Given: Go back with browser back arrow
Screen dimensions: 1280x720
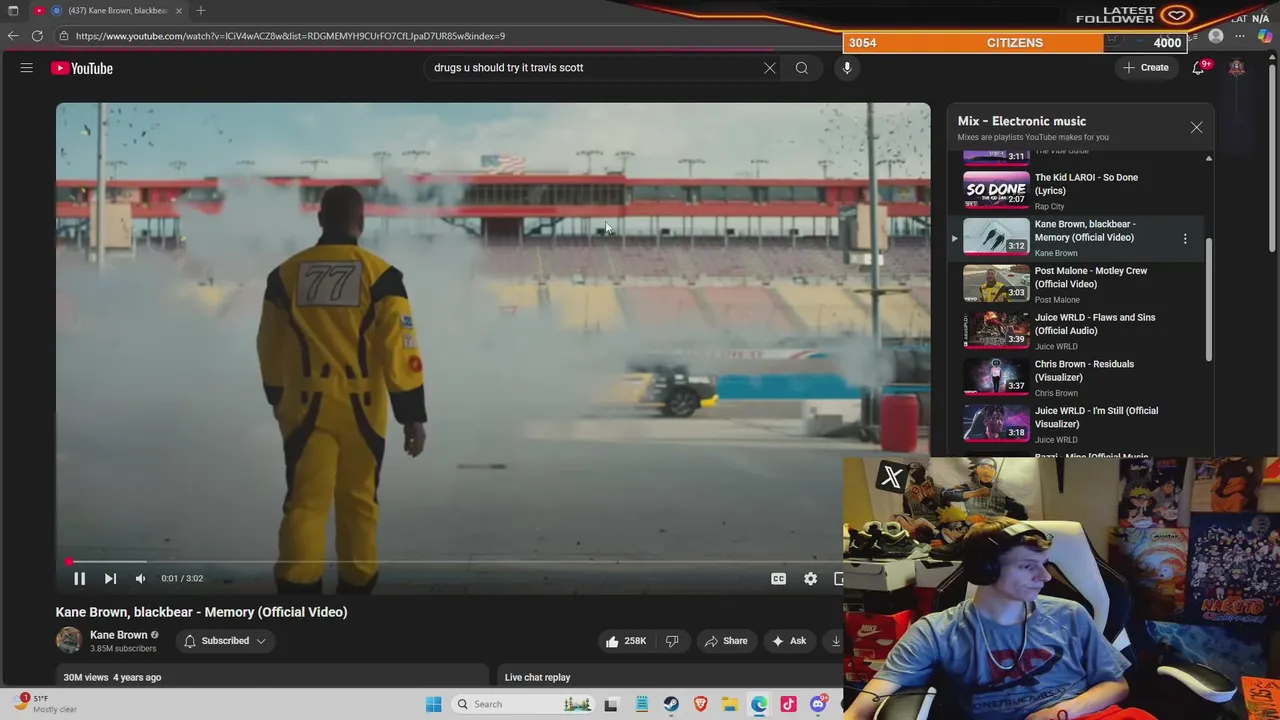Looking at the screenshot, I should point(13,36).
